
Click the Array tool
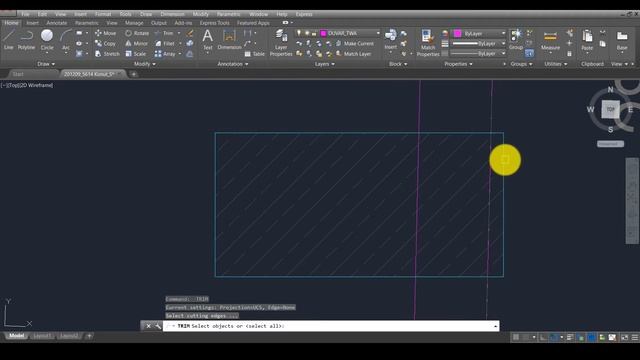point(165,53)
